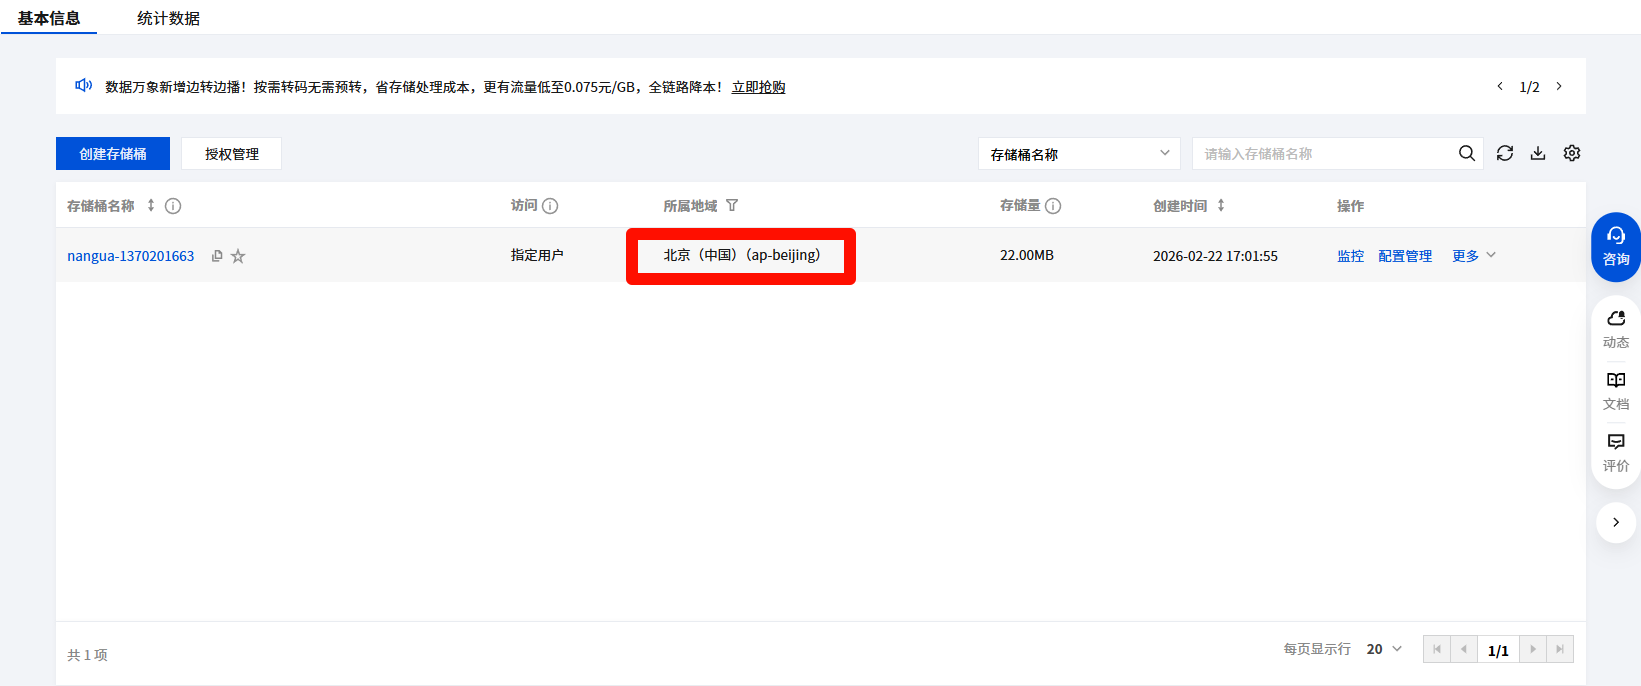Open the 立即抢购 link
Image resolution: width=1641 pixels, height=686 pixels.
(x=758, y=87)
